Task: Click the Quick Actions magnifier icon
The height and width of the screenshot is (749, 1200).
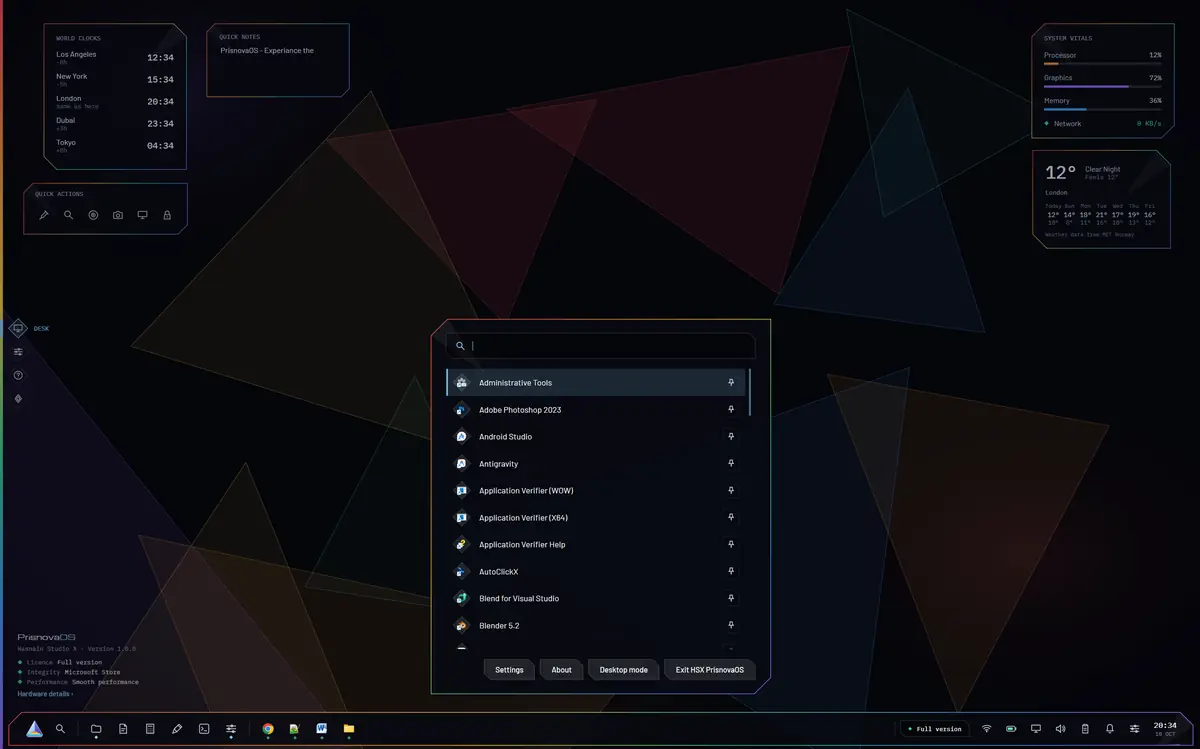Action: 68,215
